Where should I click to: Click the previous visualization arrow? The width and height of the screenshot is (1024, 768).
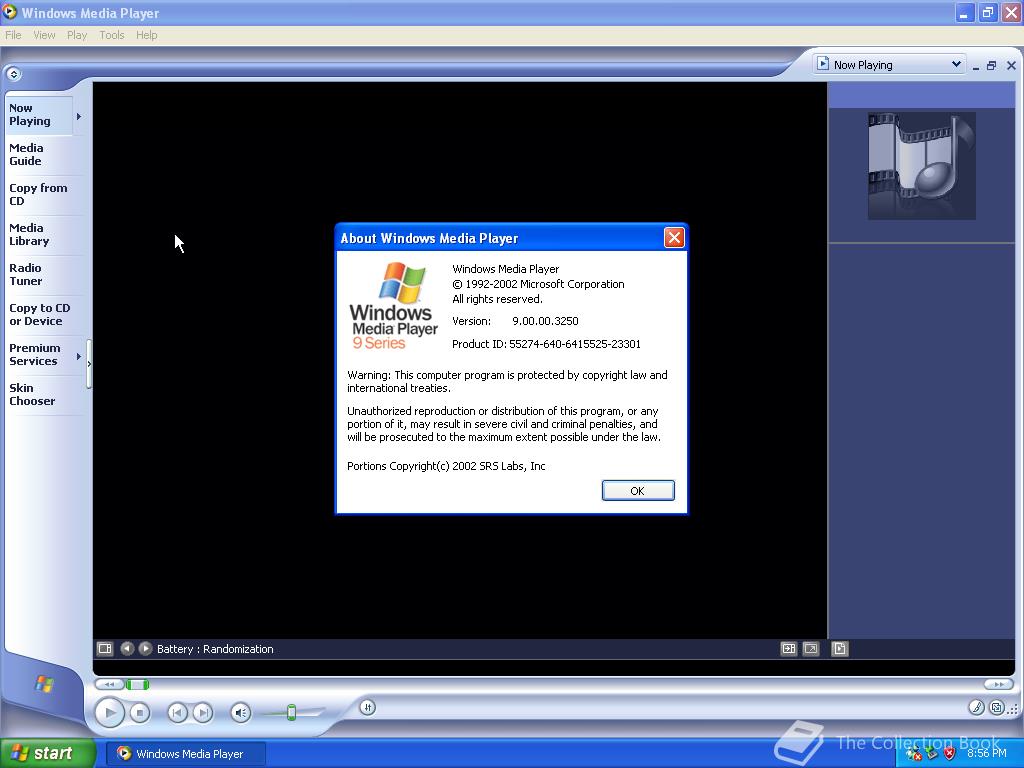(127, 648)
